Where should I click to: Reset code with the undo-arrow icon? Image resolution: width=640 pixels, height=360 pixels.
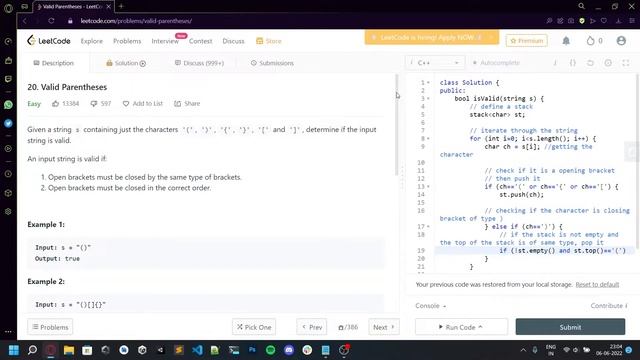[590, 63]
